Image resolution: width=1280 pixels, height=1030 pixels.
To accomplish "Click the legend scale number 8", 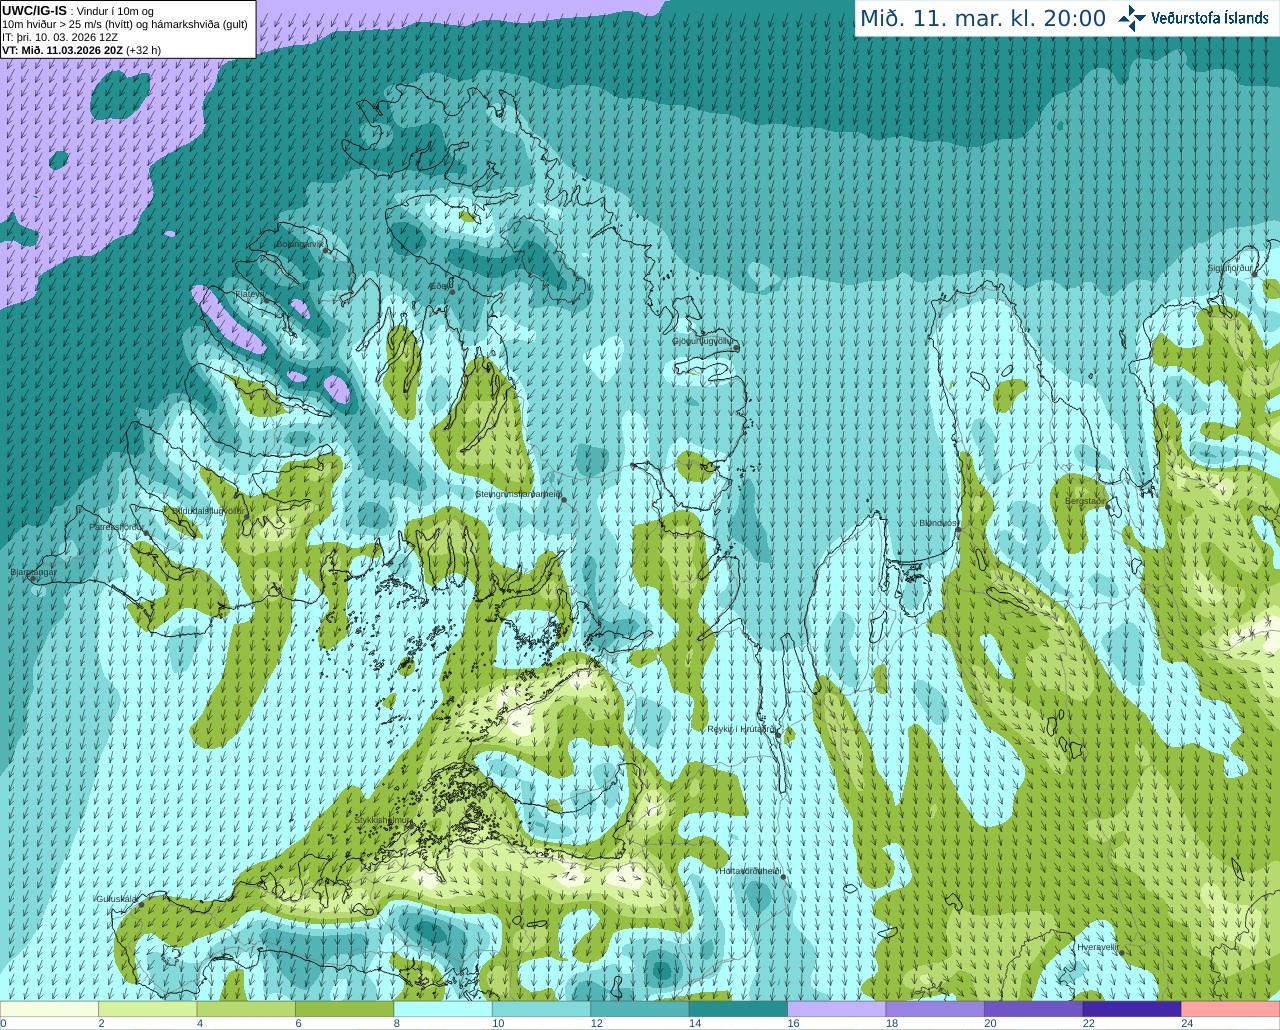I will (x=396, y=1023).
